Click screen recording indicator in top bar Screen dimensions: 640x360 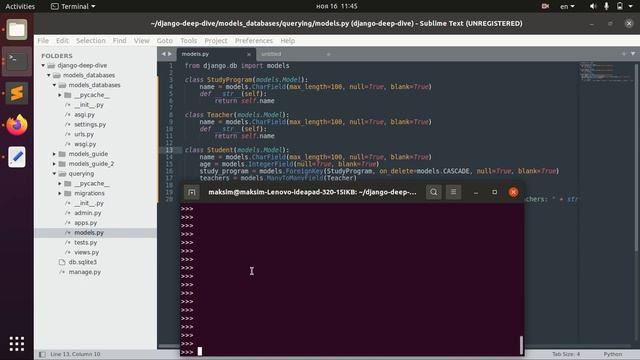(x=545, y=6)
